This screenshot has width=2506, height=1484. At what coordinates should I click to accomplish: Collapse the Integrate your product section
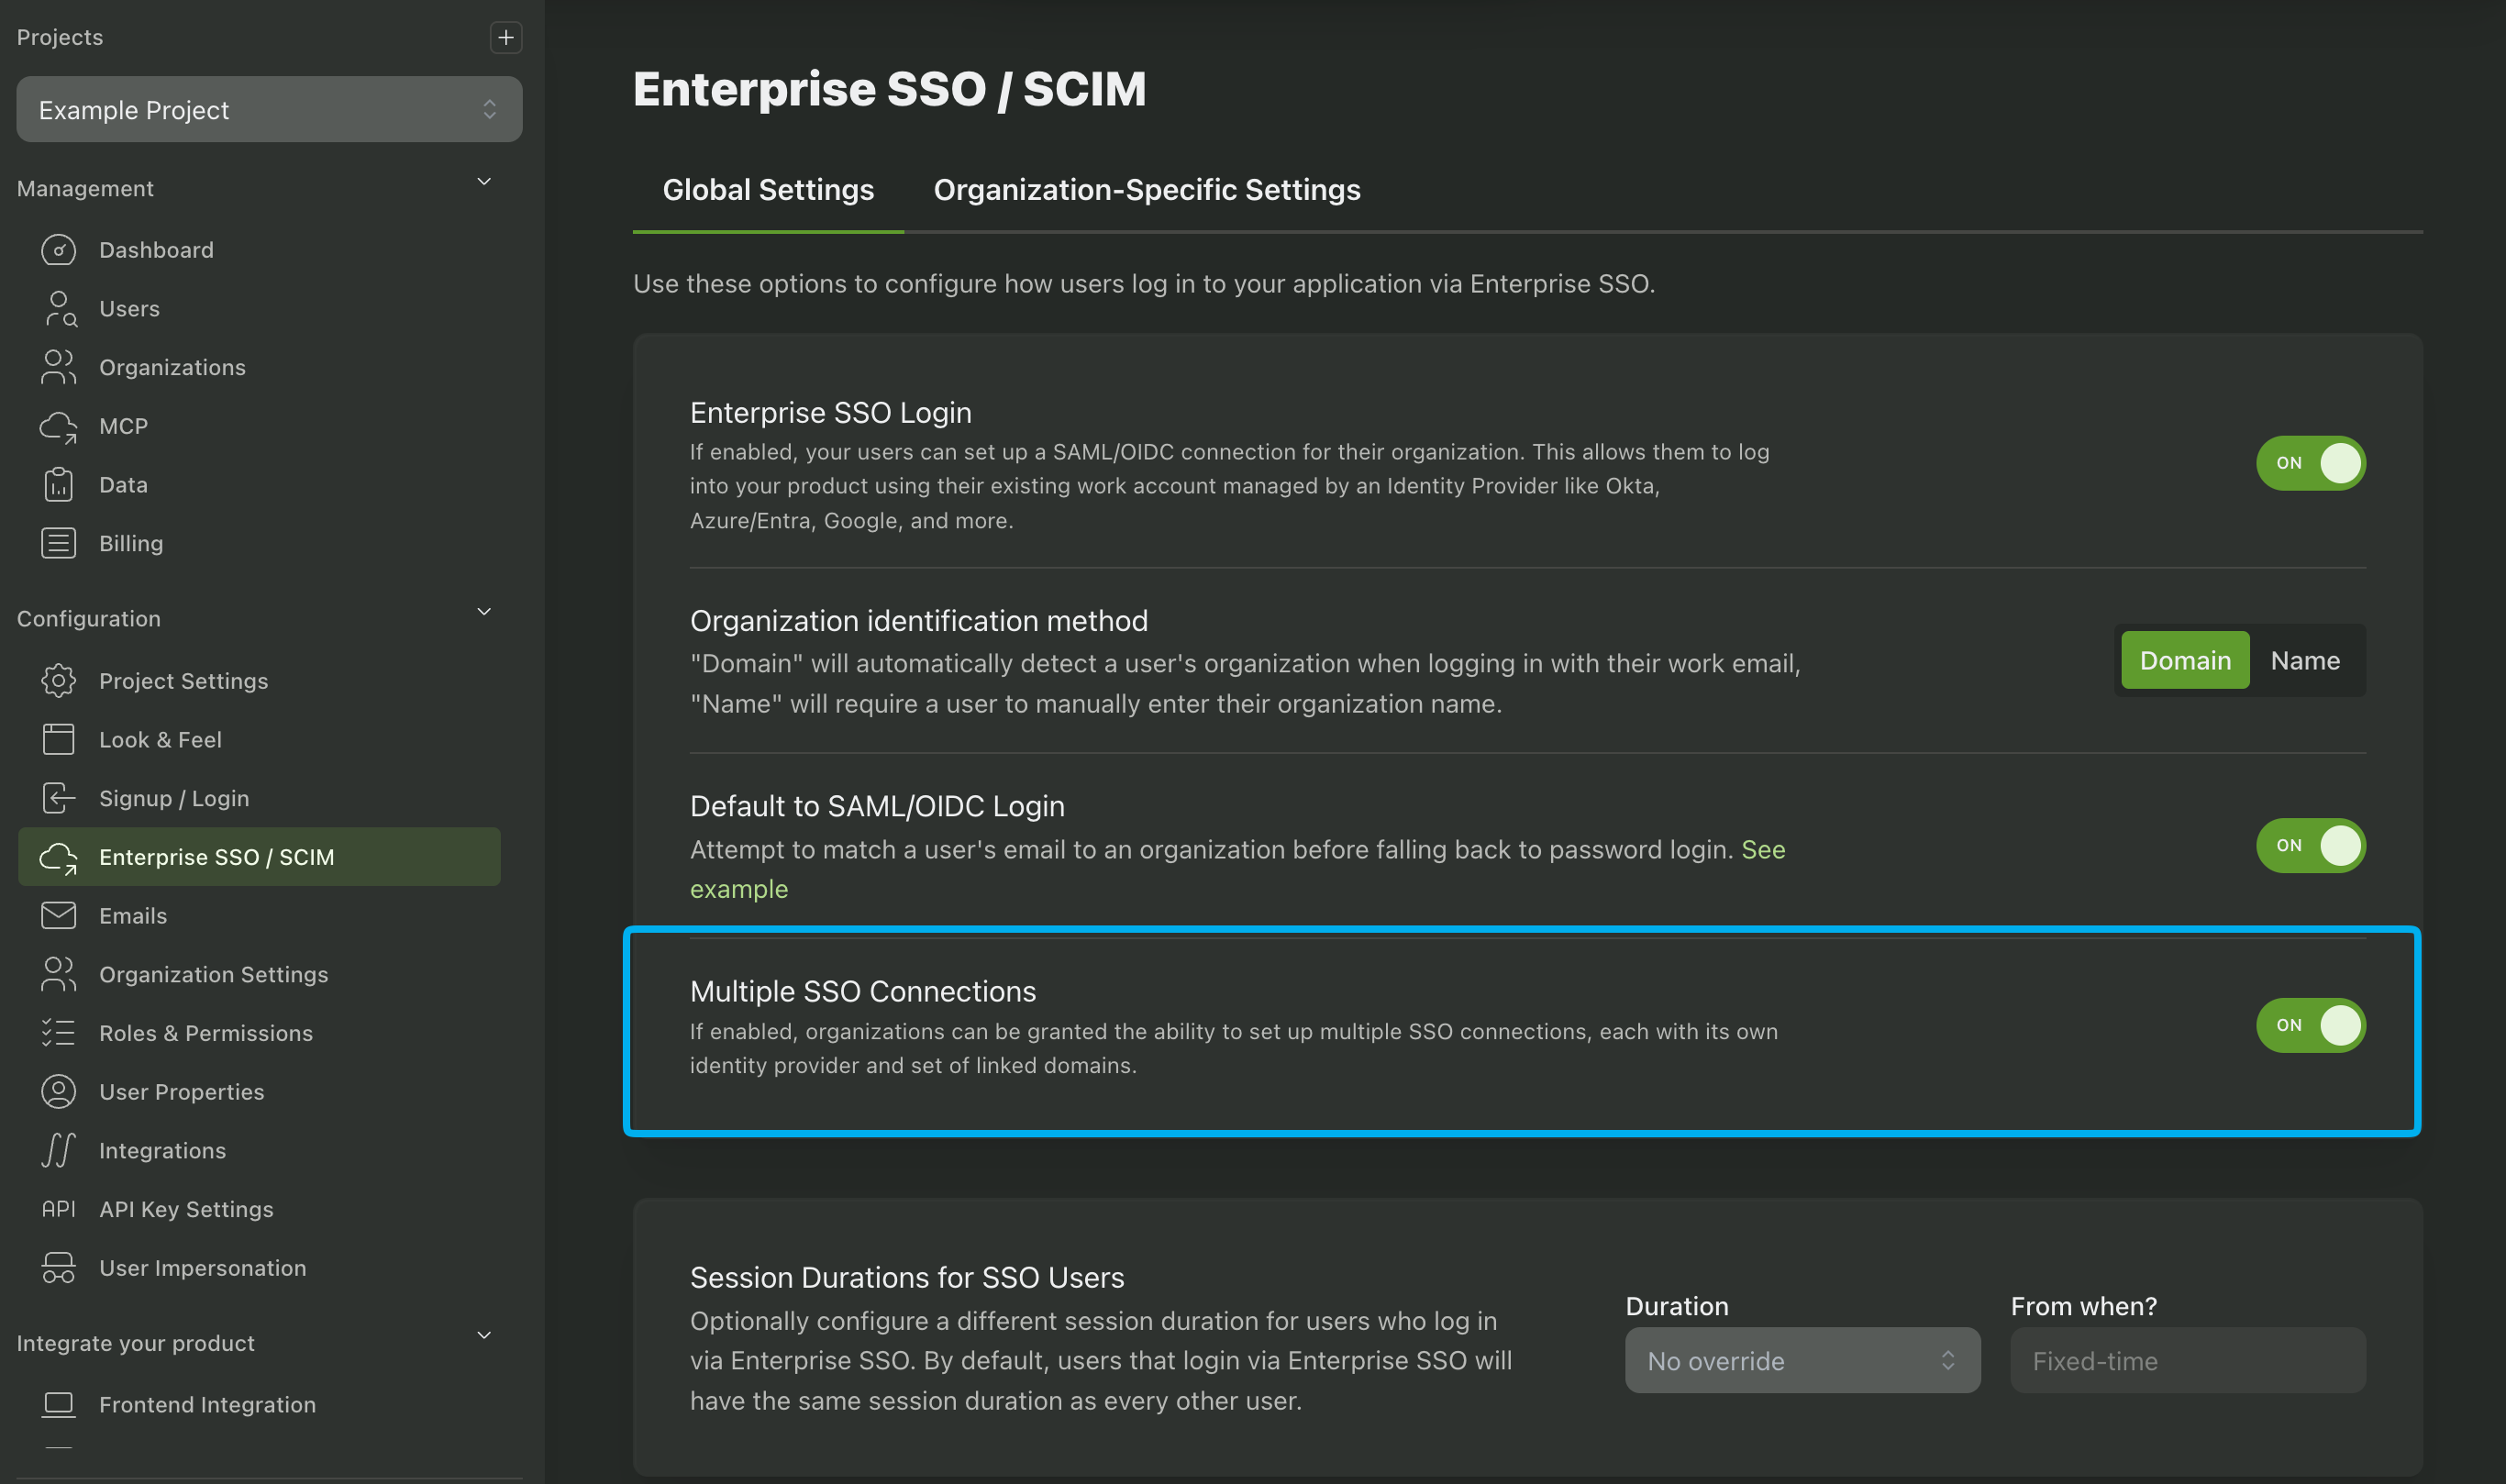pyautogui.click(x=484, y=1336)
